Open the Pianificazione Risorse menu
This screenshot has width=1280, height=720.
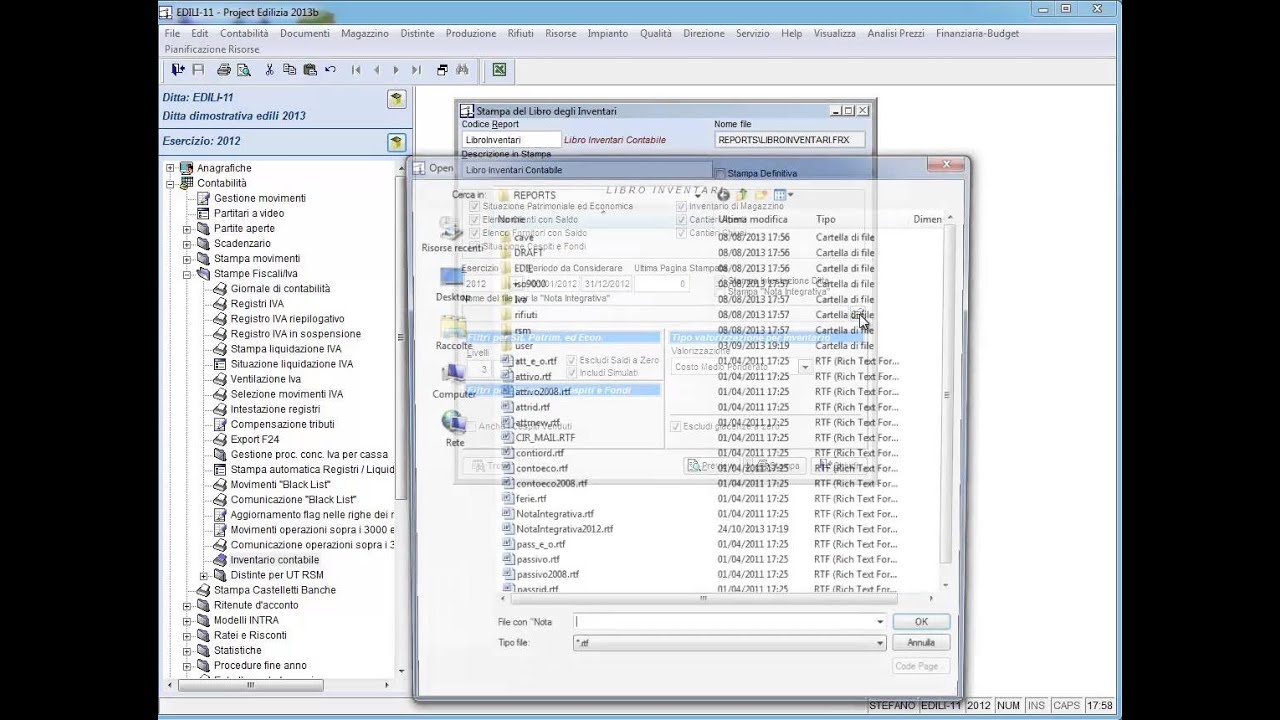(212, 49)
